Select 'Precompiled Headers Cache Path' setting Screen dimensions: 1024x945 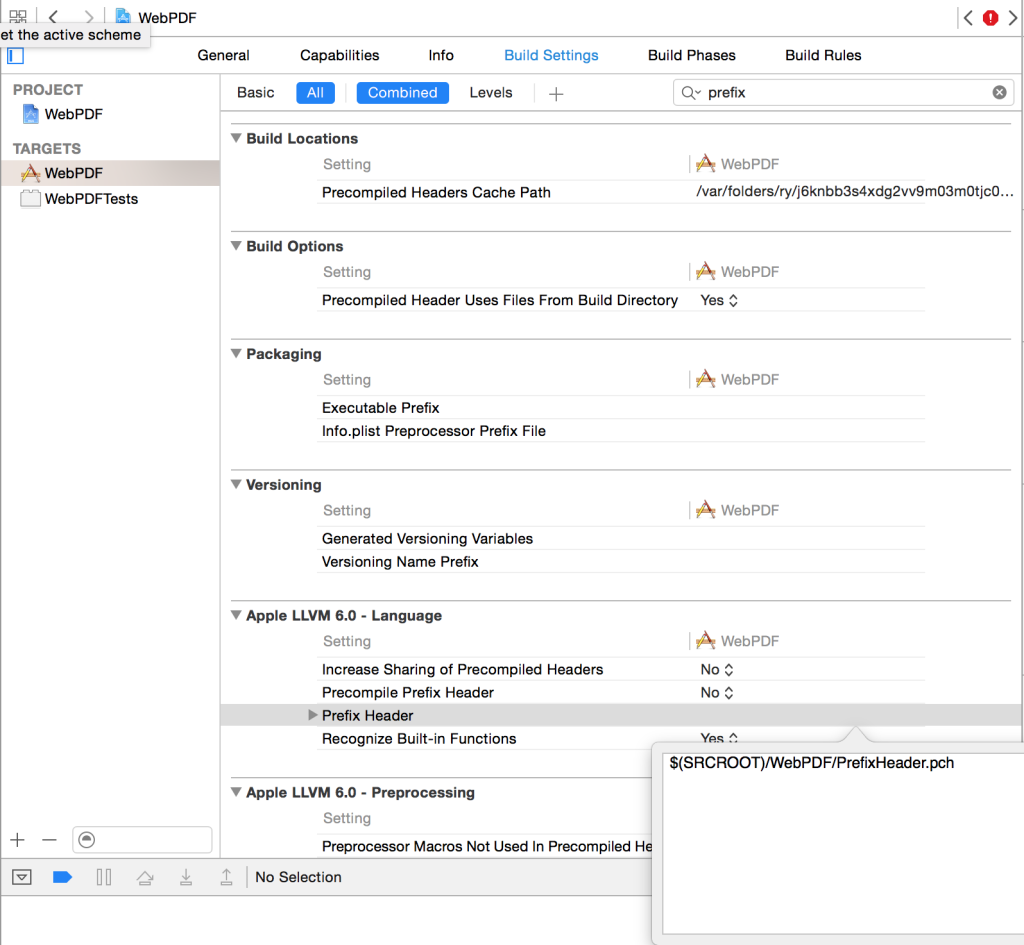[436, 193]
